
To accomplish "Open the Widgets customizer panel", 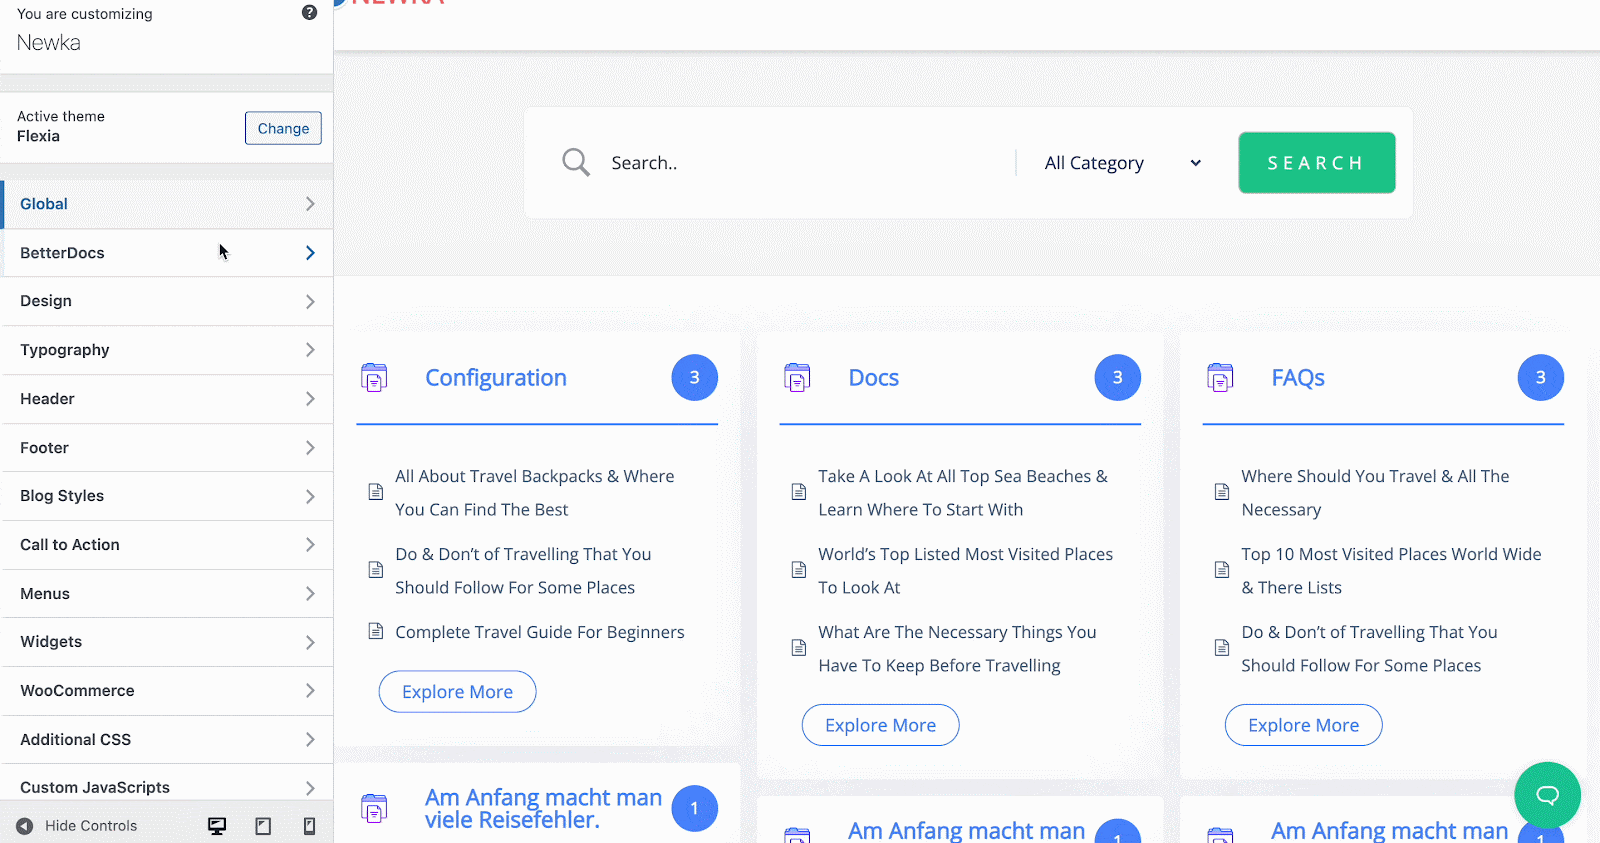I will pos(167,642).
